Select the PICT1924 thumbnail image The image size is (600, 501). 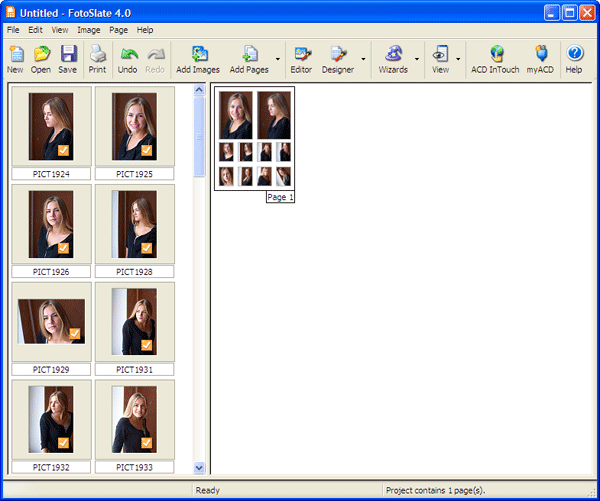click(51, 126)
